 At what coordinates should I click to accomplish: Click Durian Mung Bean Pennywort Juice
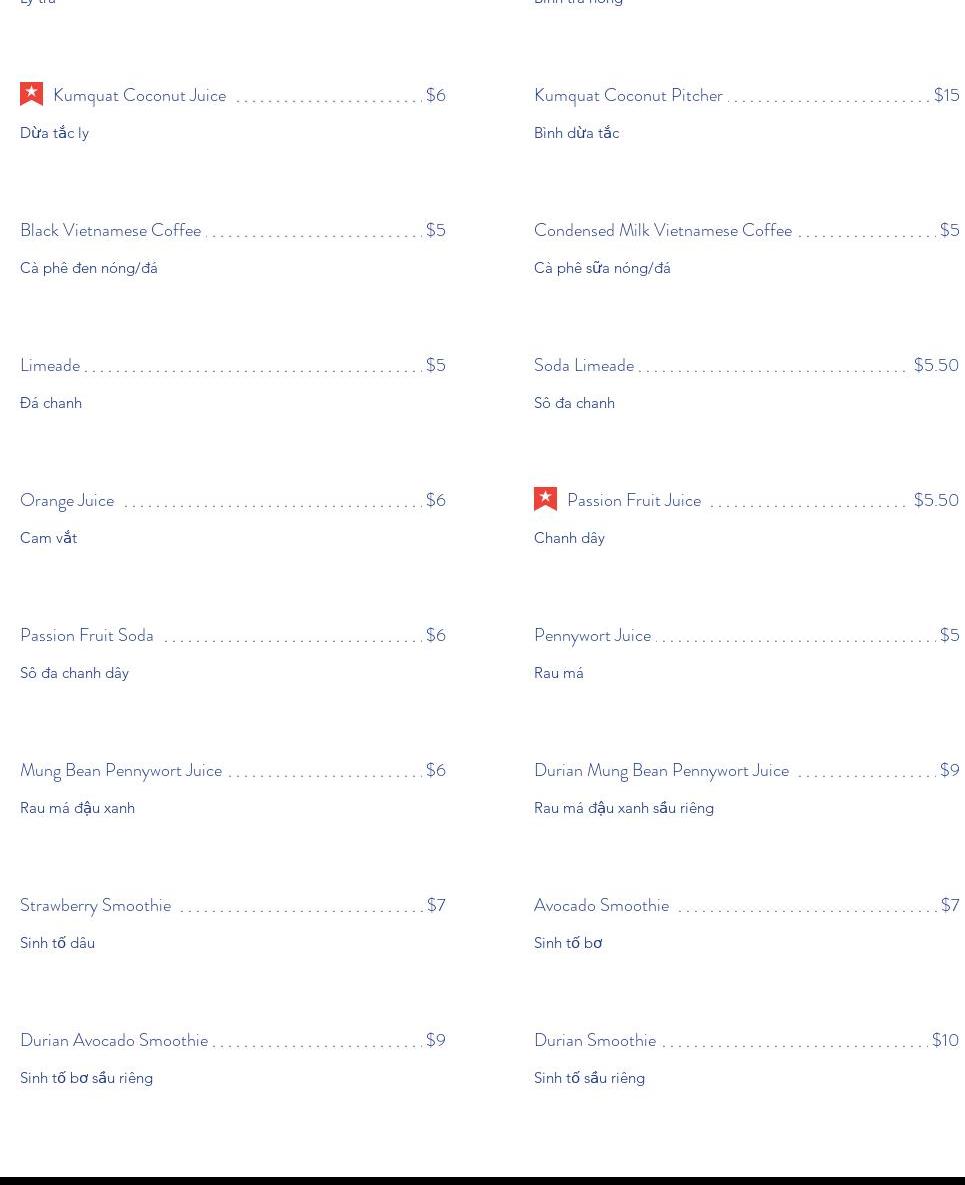pyautogui.click(x=661, y=770)
